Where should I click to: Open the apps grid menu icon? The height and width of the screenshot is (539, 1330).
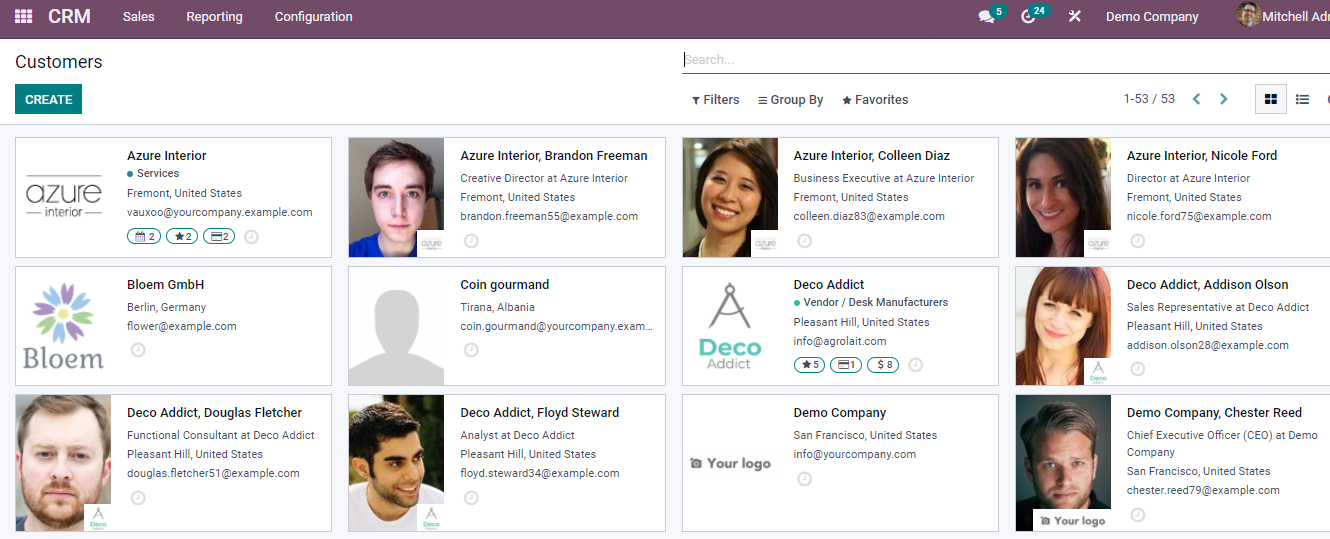(23, 17)
